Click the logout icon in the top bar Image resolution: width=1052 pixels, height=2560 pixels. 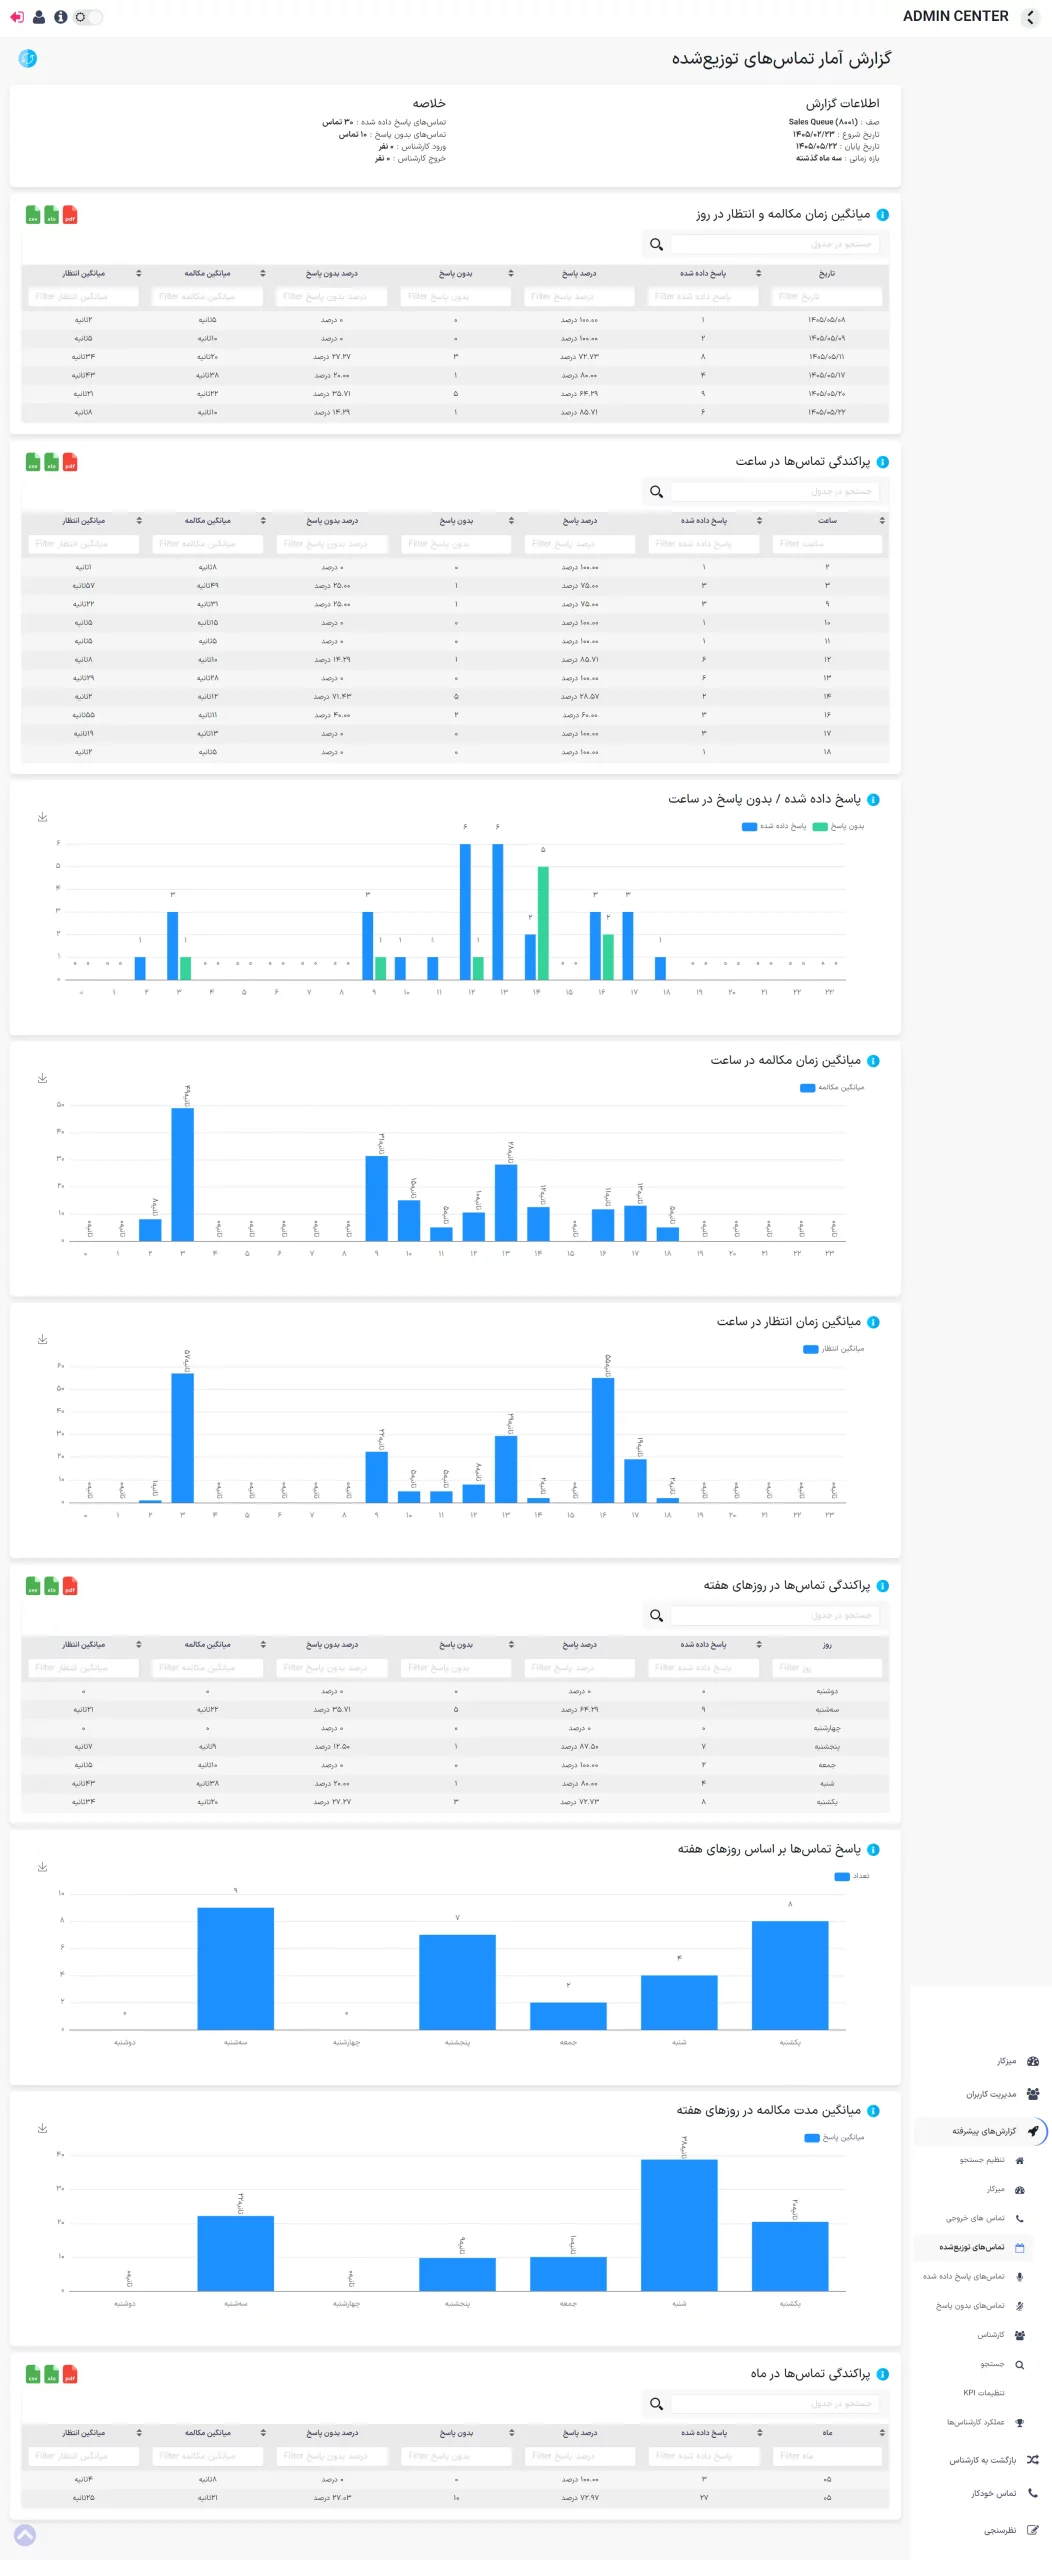tap(17, 17)
